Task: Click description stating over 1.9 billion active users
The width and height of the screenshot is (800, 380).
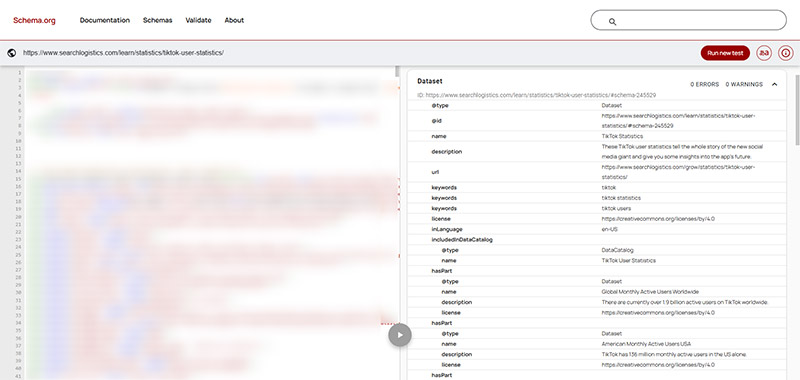Action: pos(685,302)
